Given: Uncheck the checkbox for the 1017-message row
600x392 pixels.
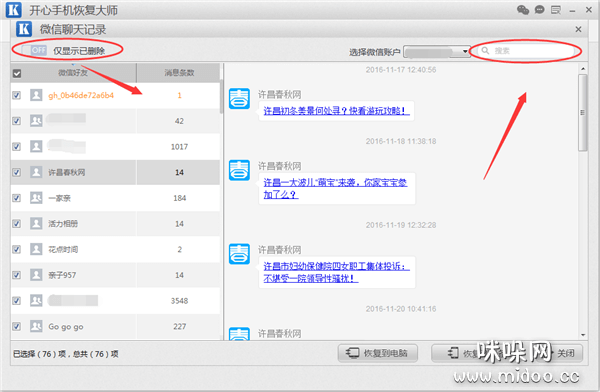Looking at the screenshot, I should [x=16, y=147].
